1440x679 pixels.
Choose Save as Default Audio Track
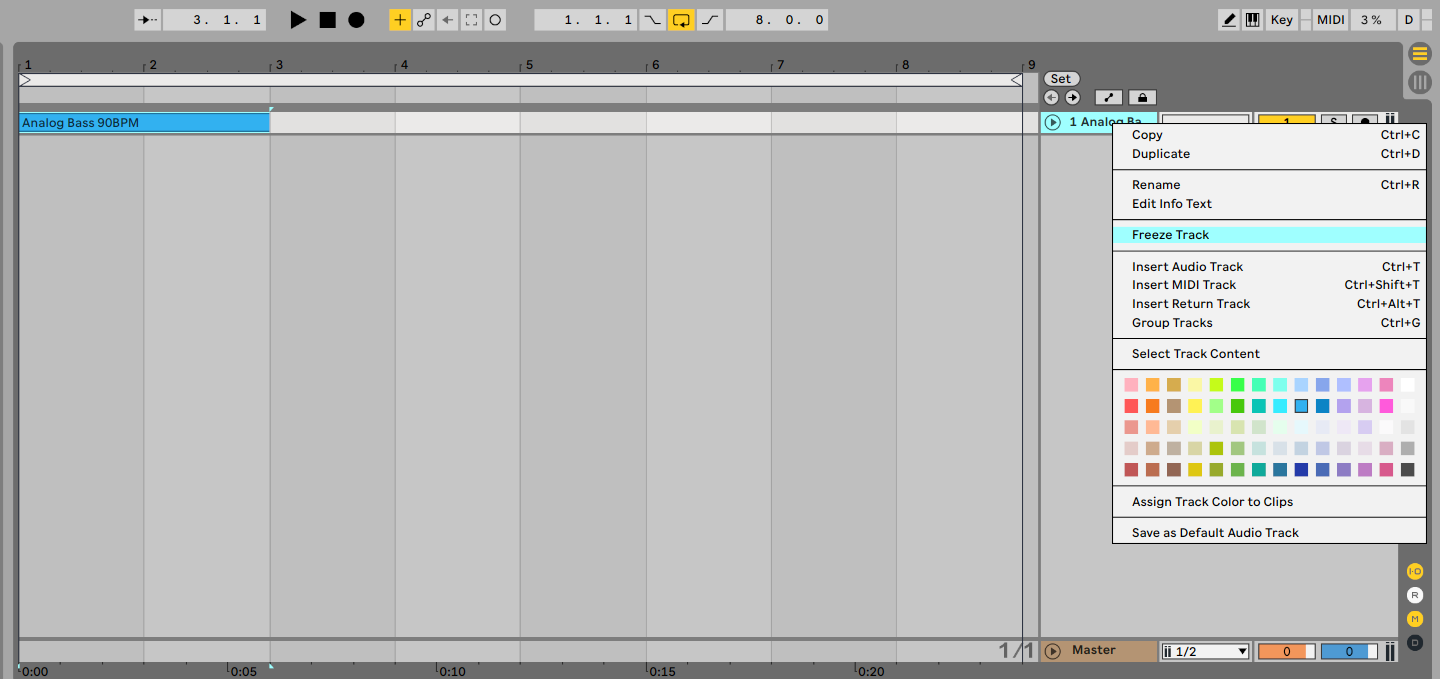coord(1269,533)
